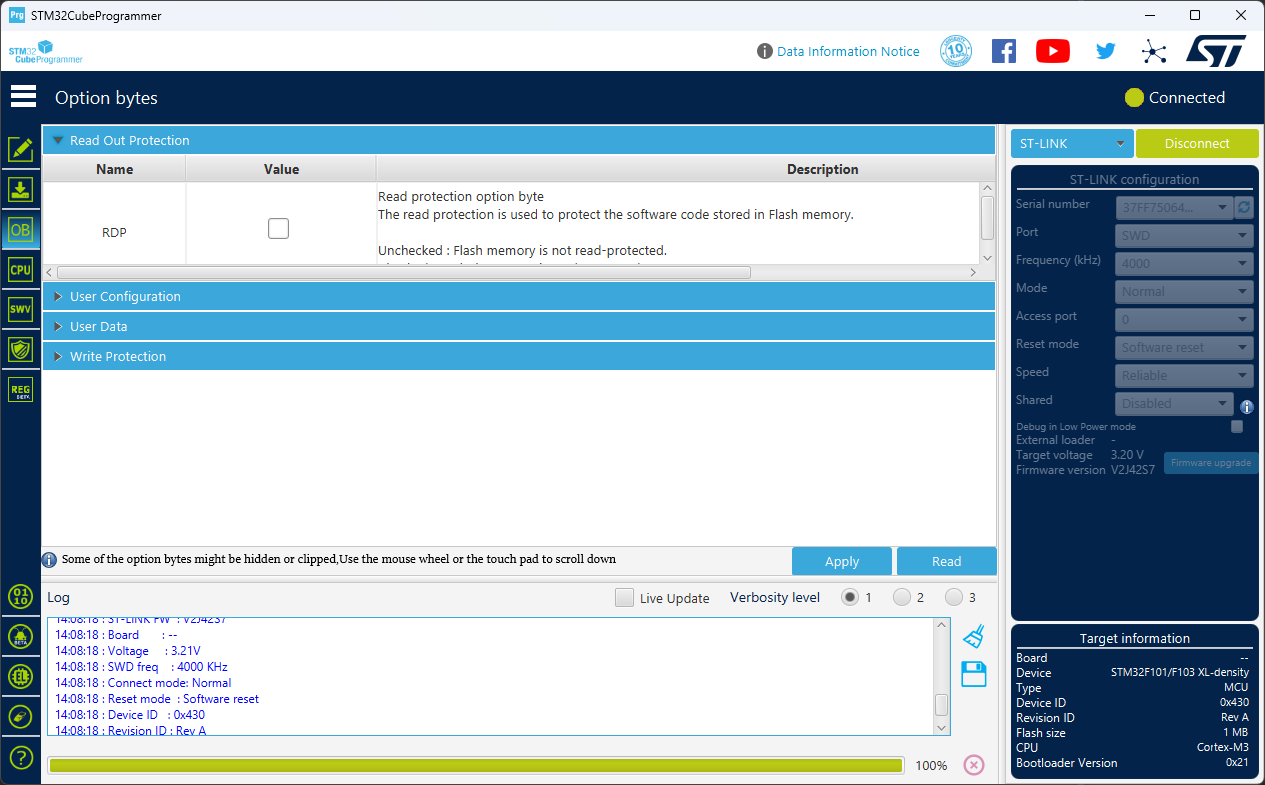Image resolution: width=1265 pixels, height=785 pixels.
Task: Open the REG registers viewer icon
Action: [x=21, y=389]
